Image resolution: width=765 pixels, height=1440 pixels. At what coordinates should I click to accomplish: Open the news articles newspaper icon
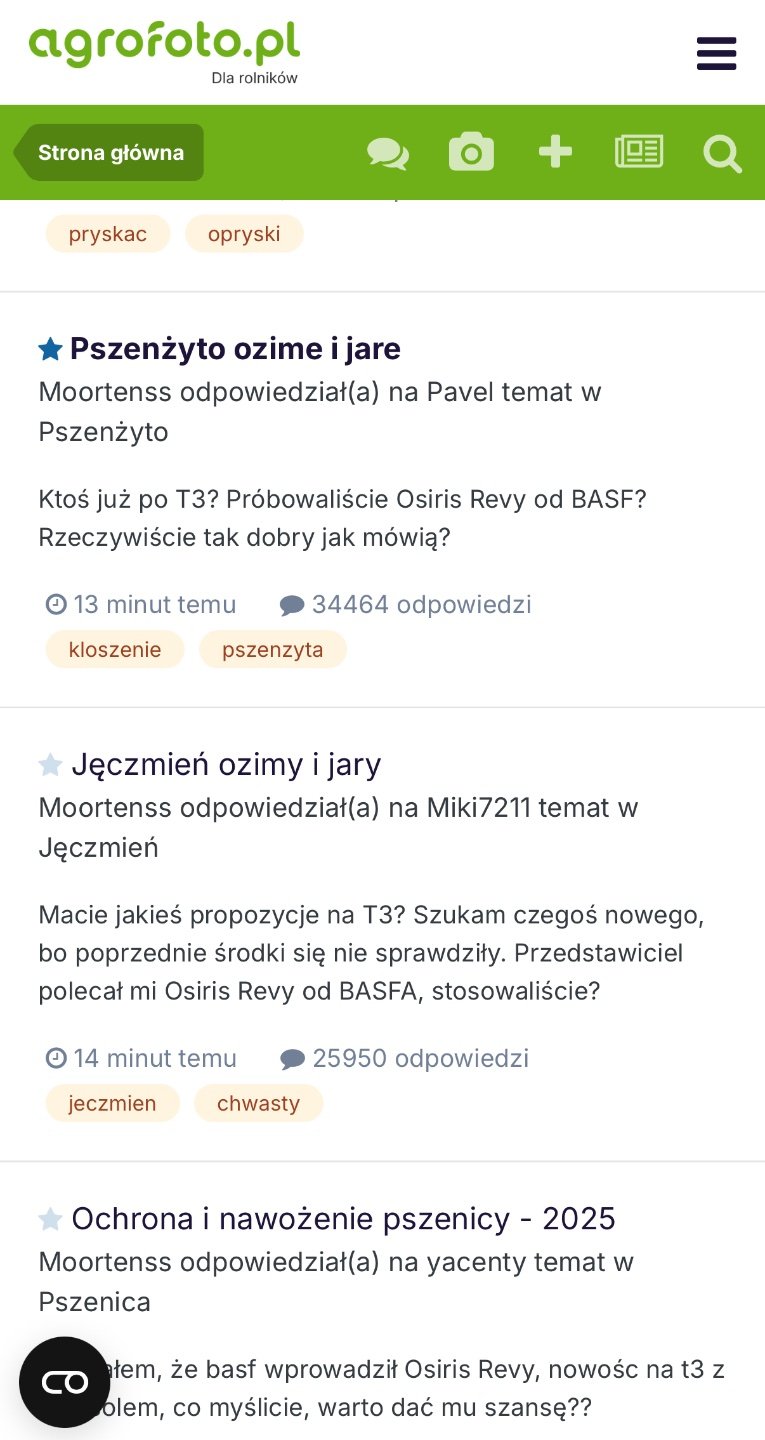click(x=639, y=153)
